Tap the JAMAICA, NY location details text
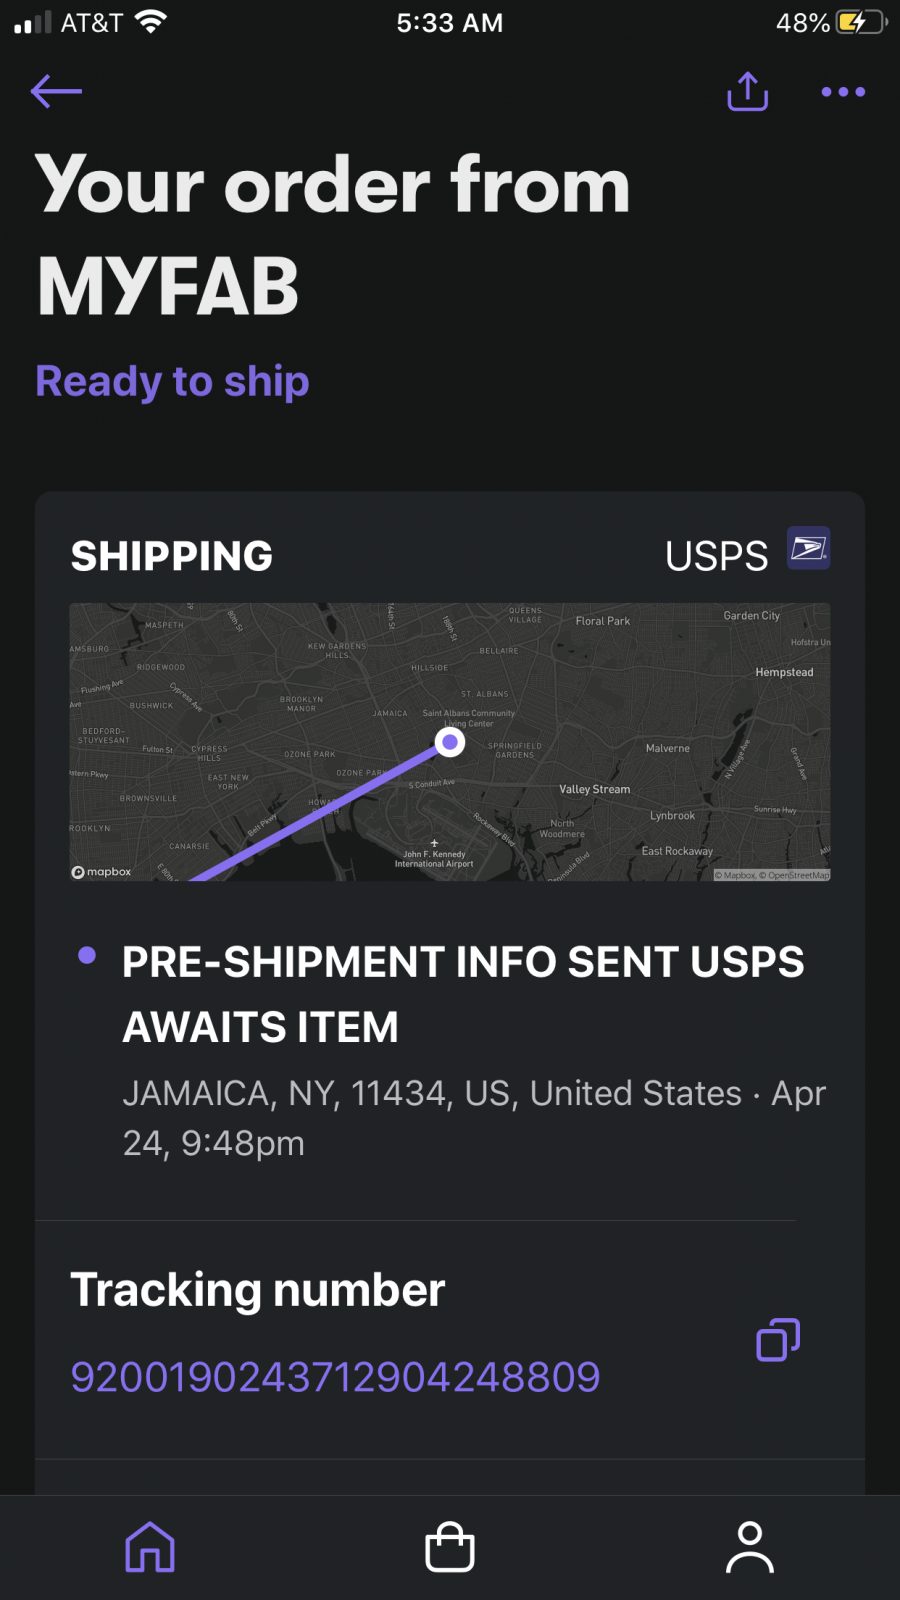The image size is (900, 1600). pyautogui.click(x=474, y=1118)
